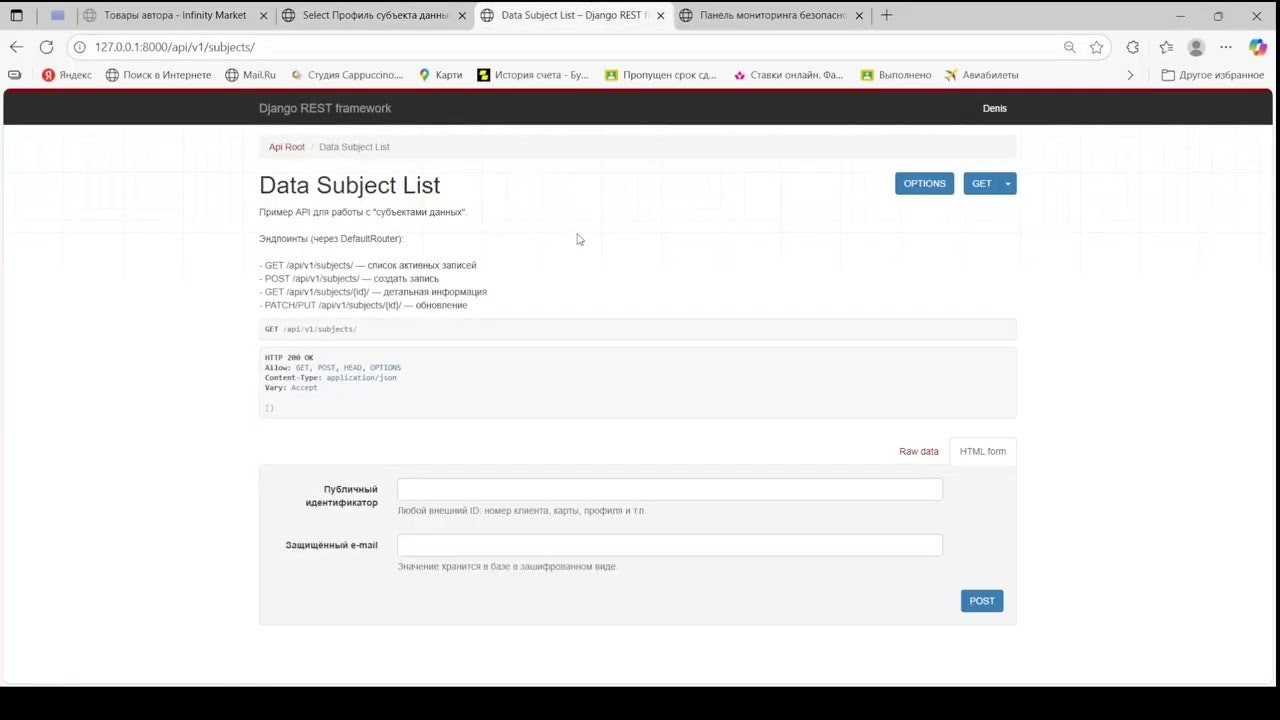Open Settings and more menu
The image size is (1280, 720).
[1225, 47]
